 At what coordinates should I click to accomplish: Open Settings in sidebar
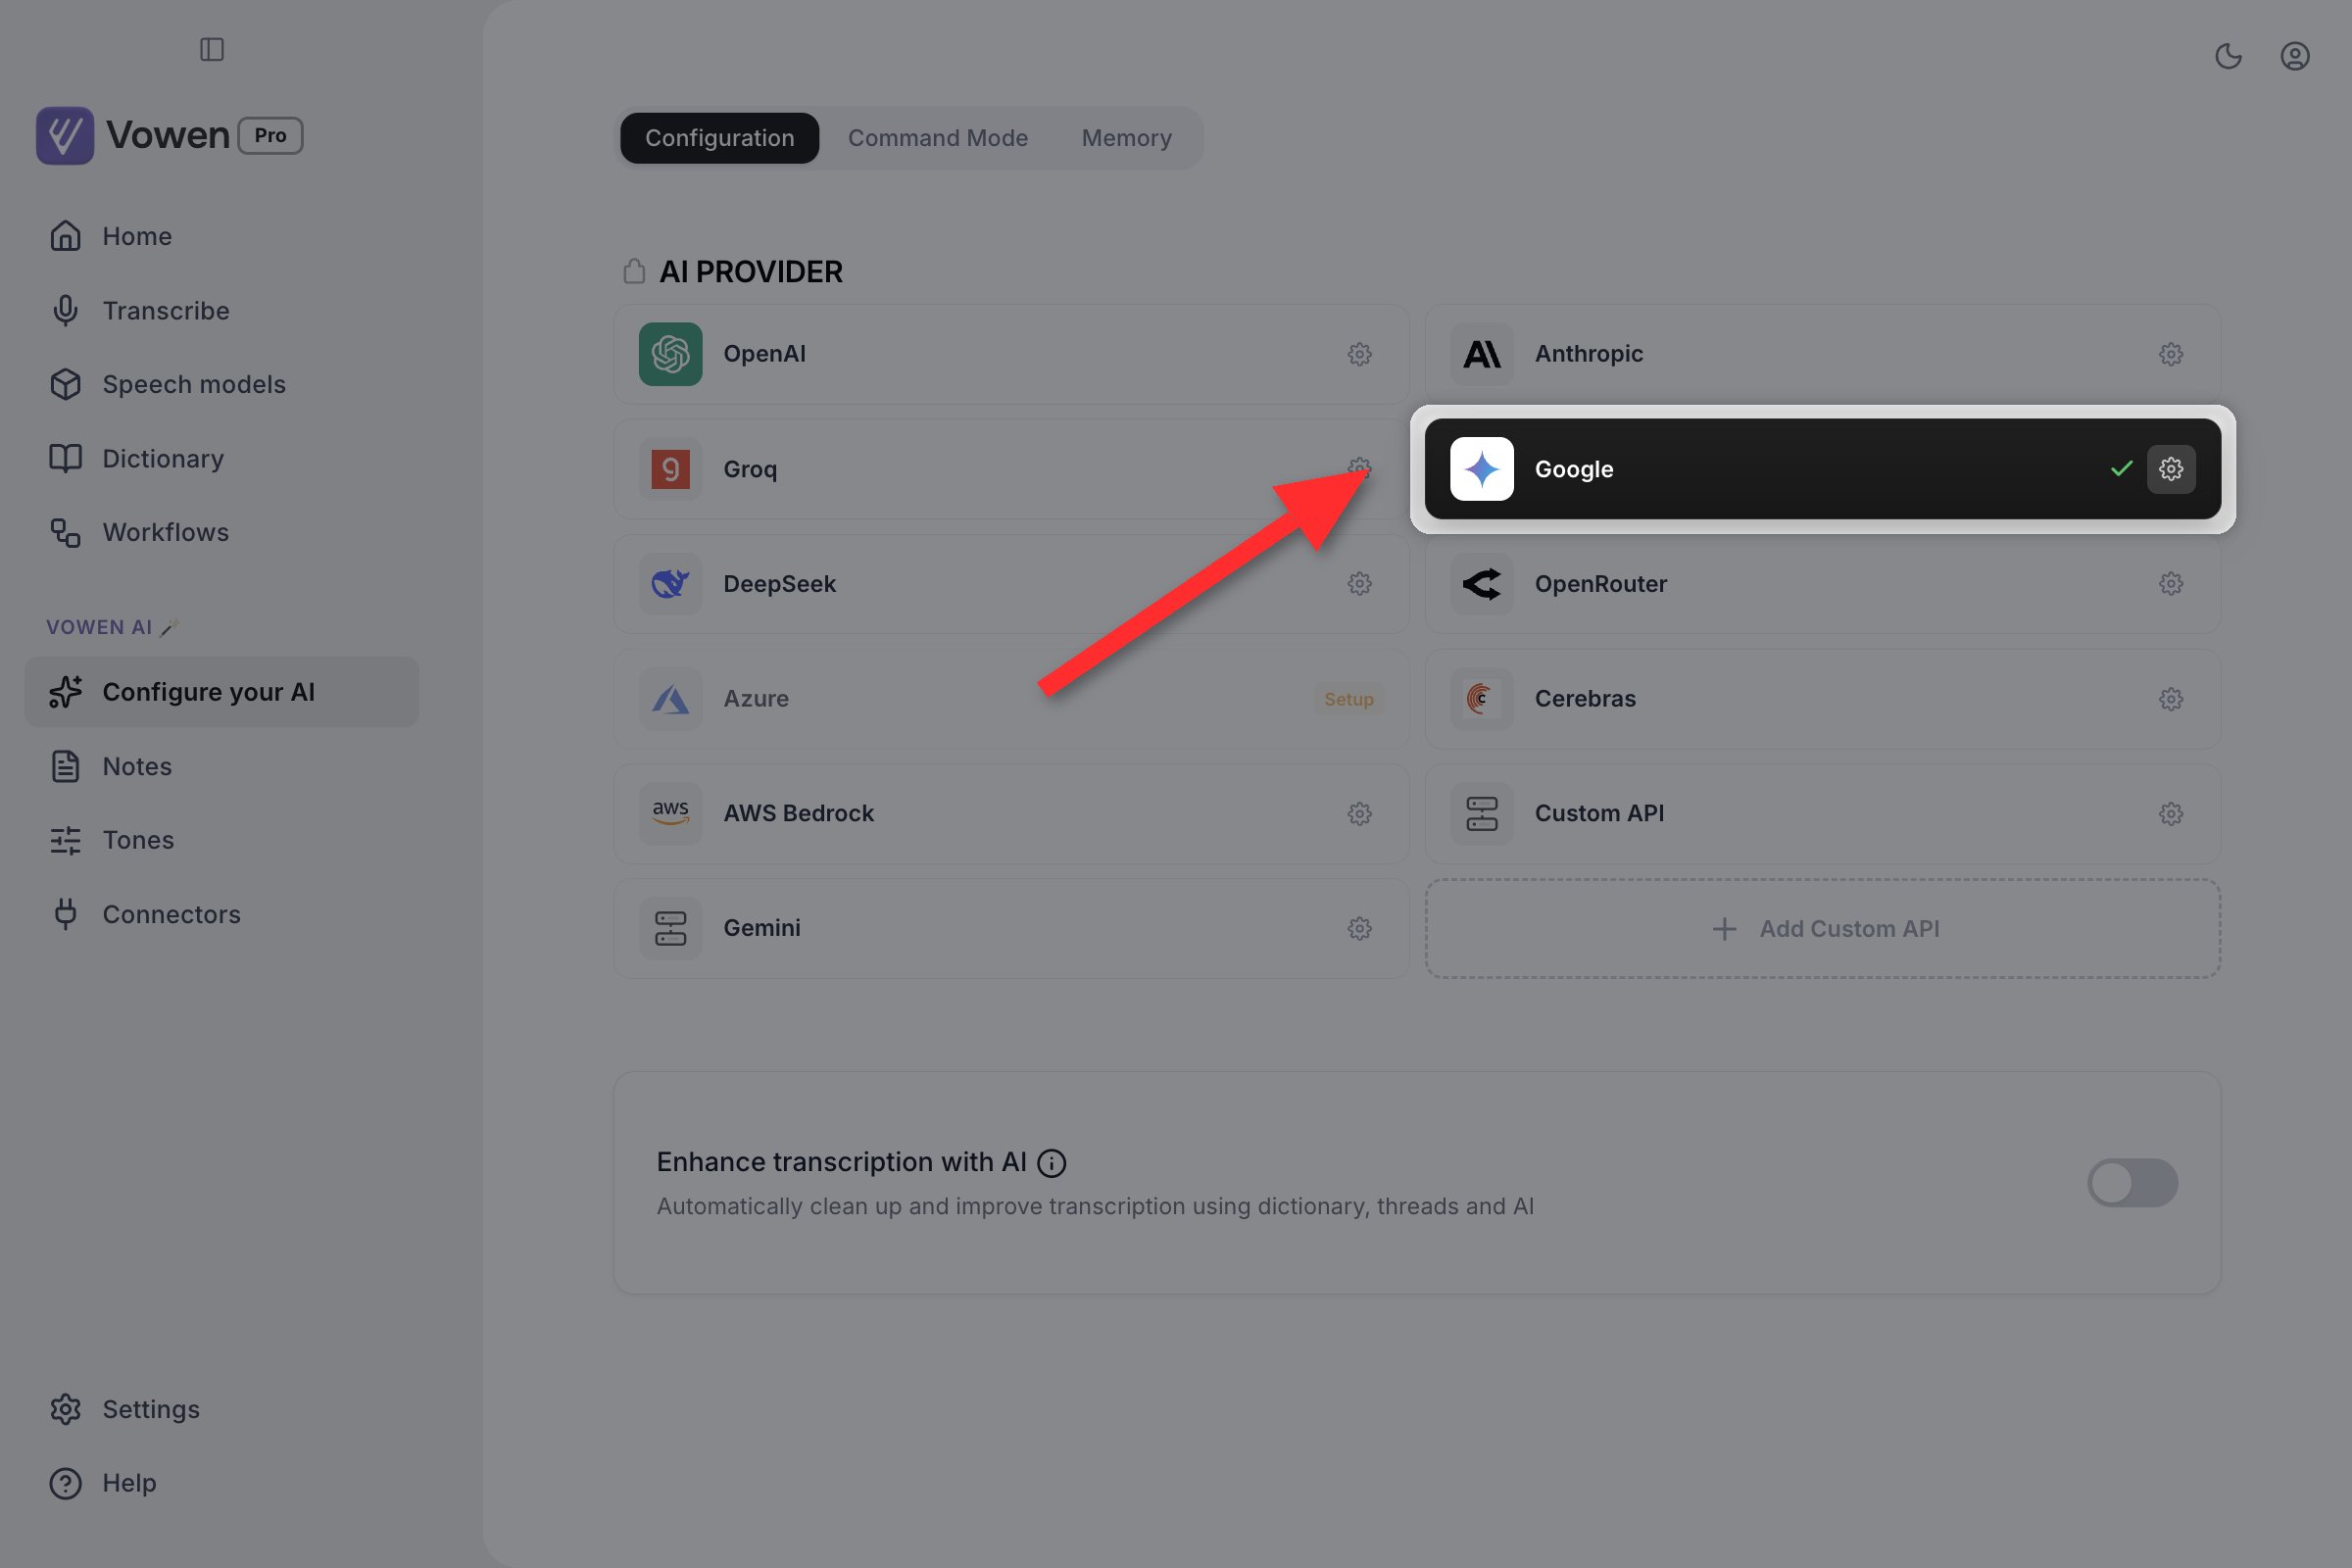(x=222, y=1409)
